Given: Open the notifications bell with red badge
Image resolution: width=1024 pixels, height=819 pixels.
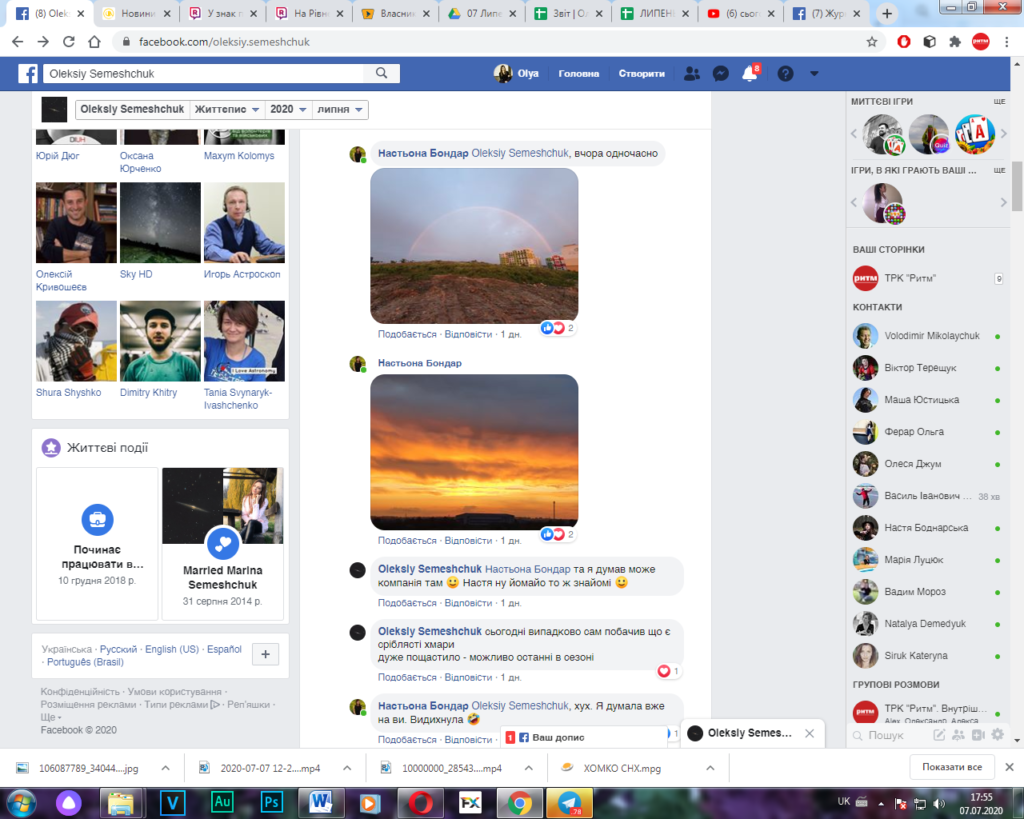Looking at the screenshot, I should click(749, 74).
